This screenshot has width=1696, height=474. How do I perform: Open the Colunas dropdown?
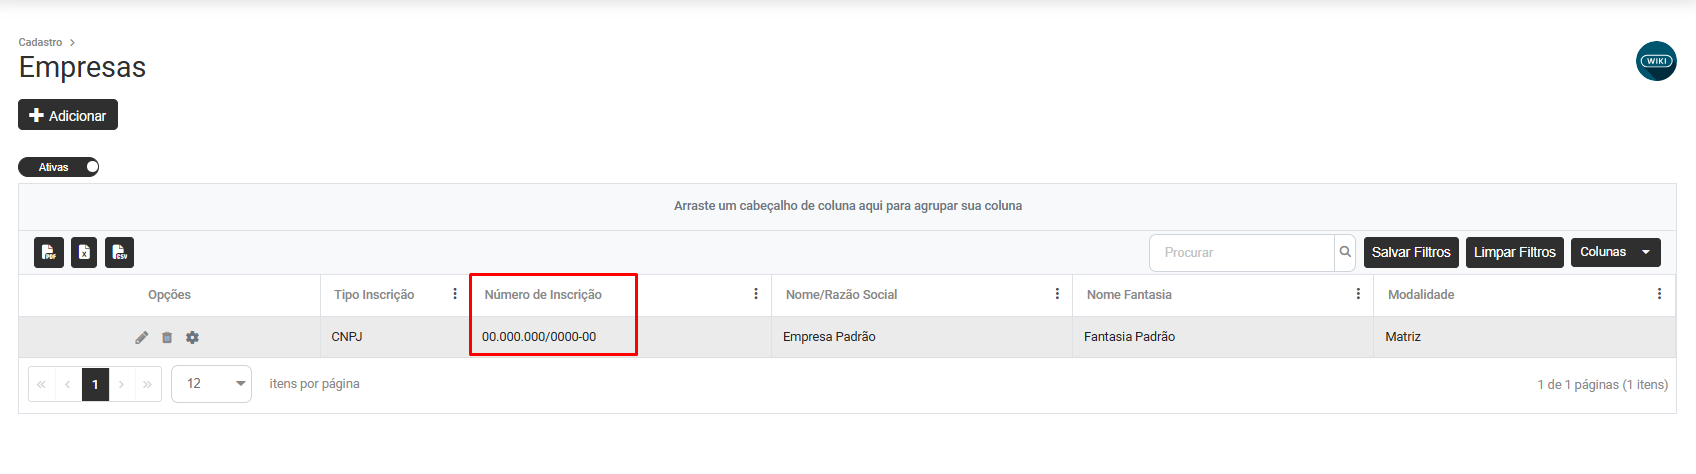click(x=1615, y=252)
